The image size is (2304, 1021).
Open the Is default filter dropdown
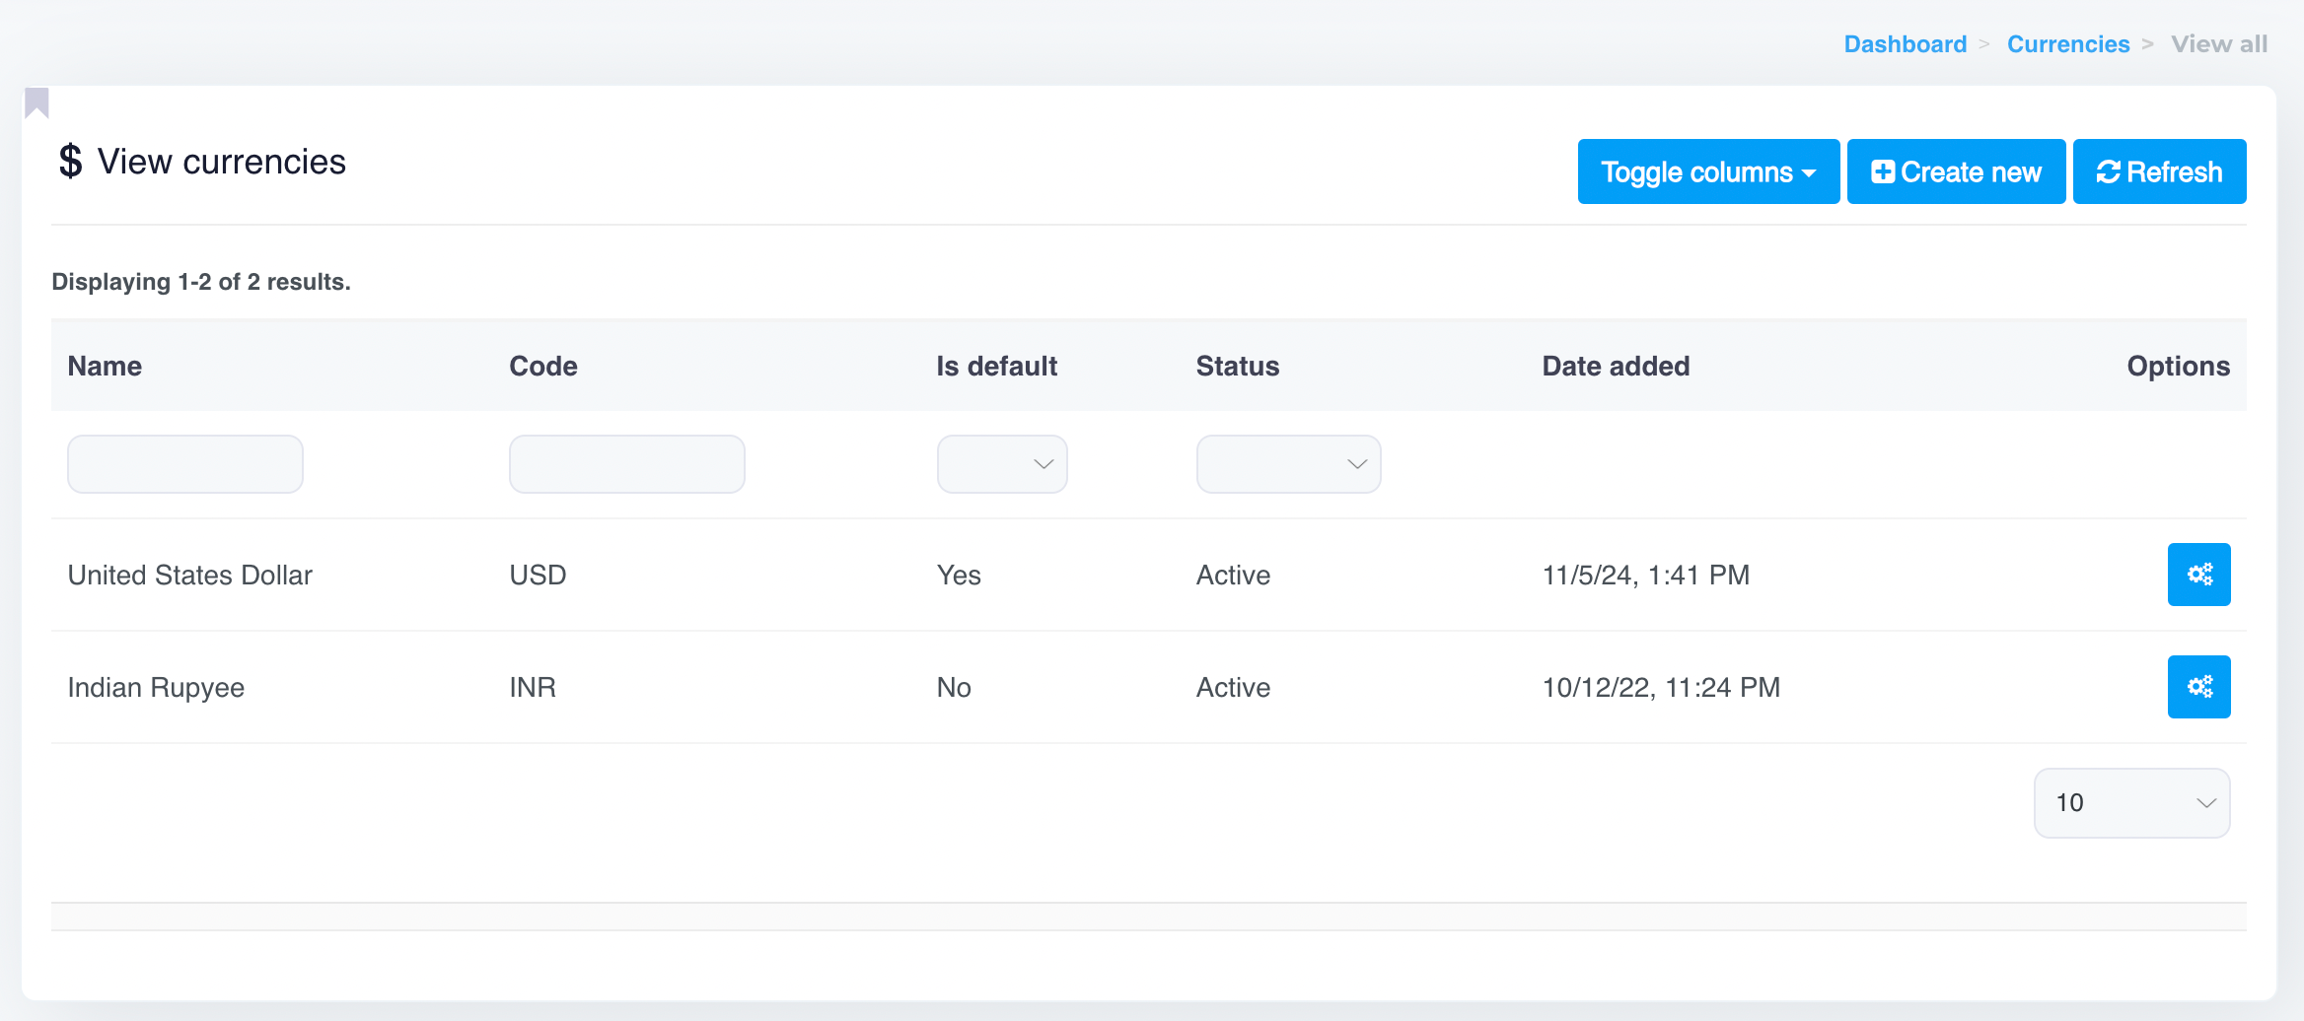[1001, 464]
